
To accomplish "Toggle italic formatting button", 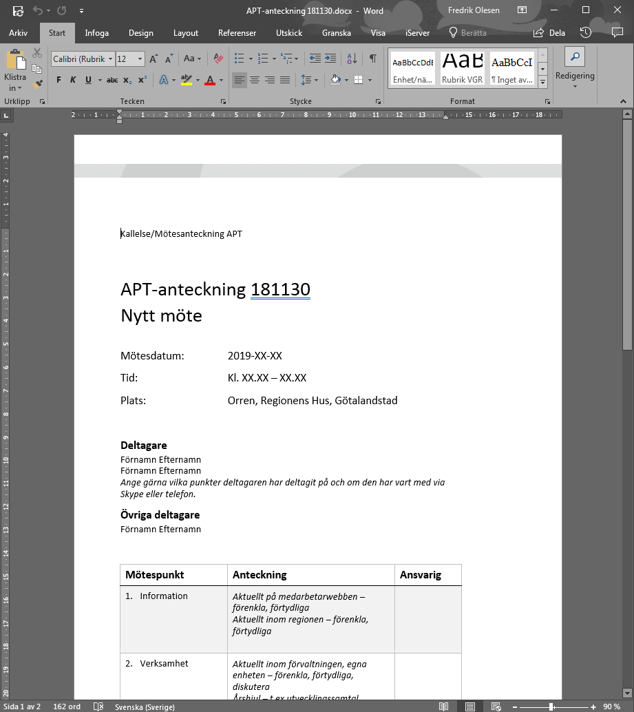I will point(73,80).
